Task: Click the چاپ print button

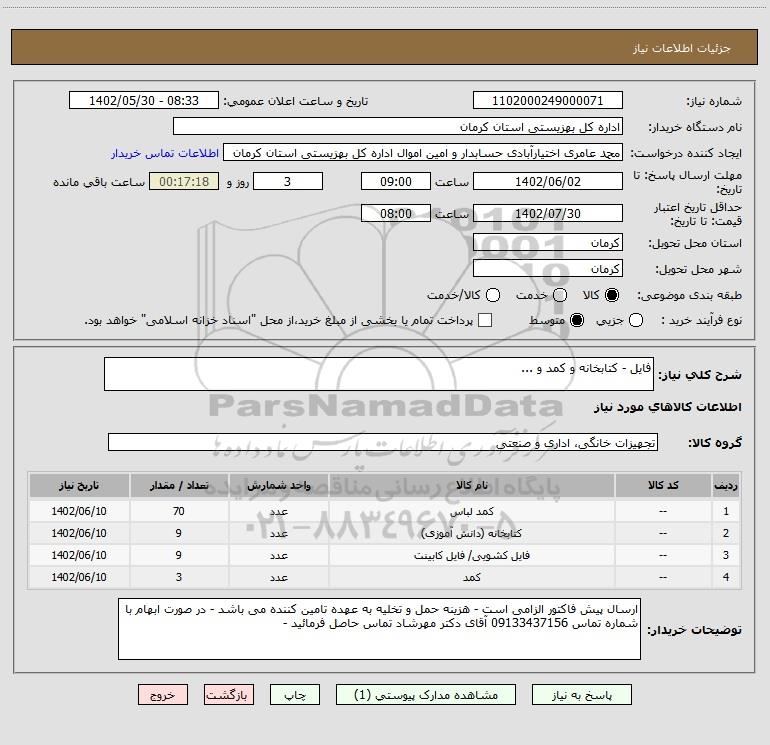Action: pos(295,695)
